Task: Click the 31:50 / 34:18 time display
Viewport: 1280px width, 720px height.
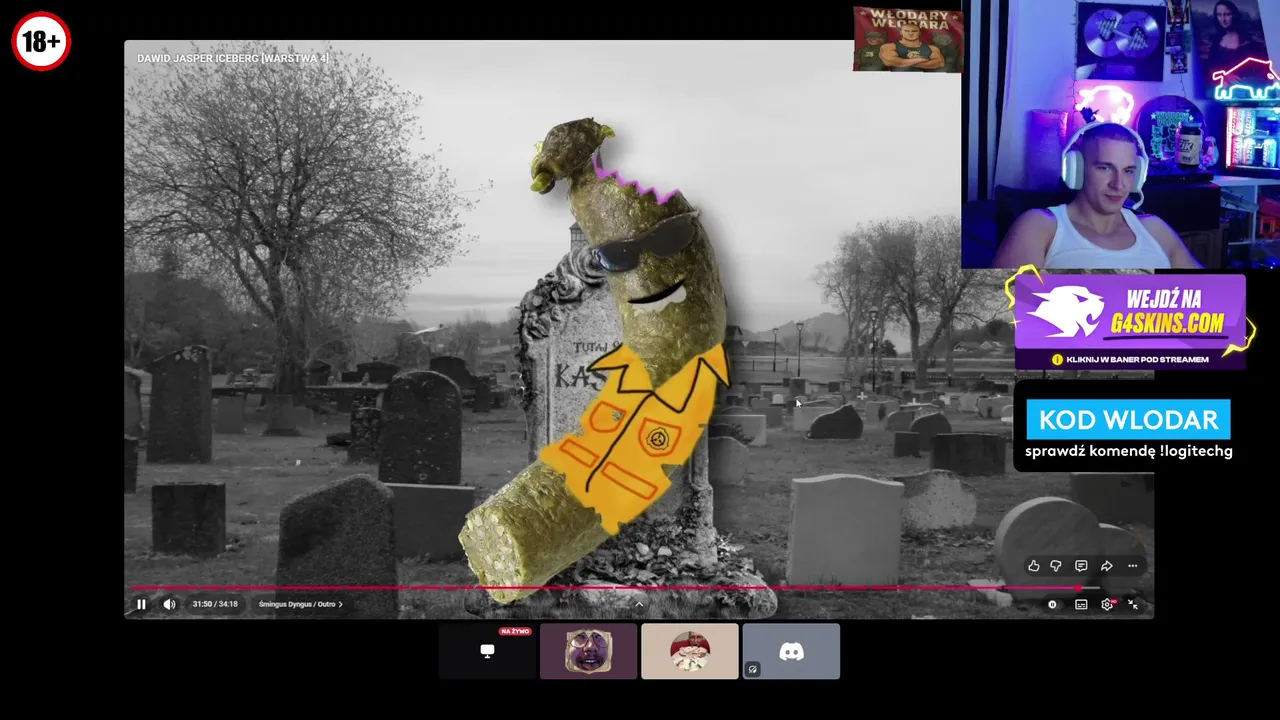Action: click(x=215, y=604)
